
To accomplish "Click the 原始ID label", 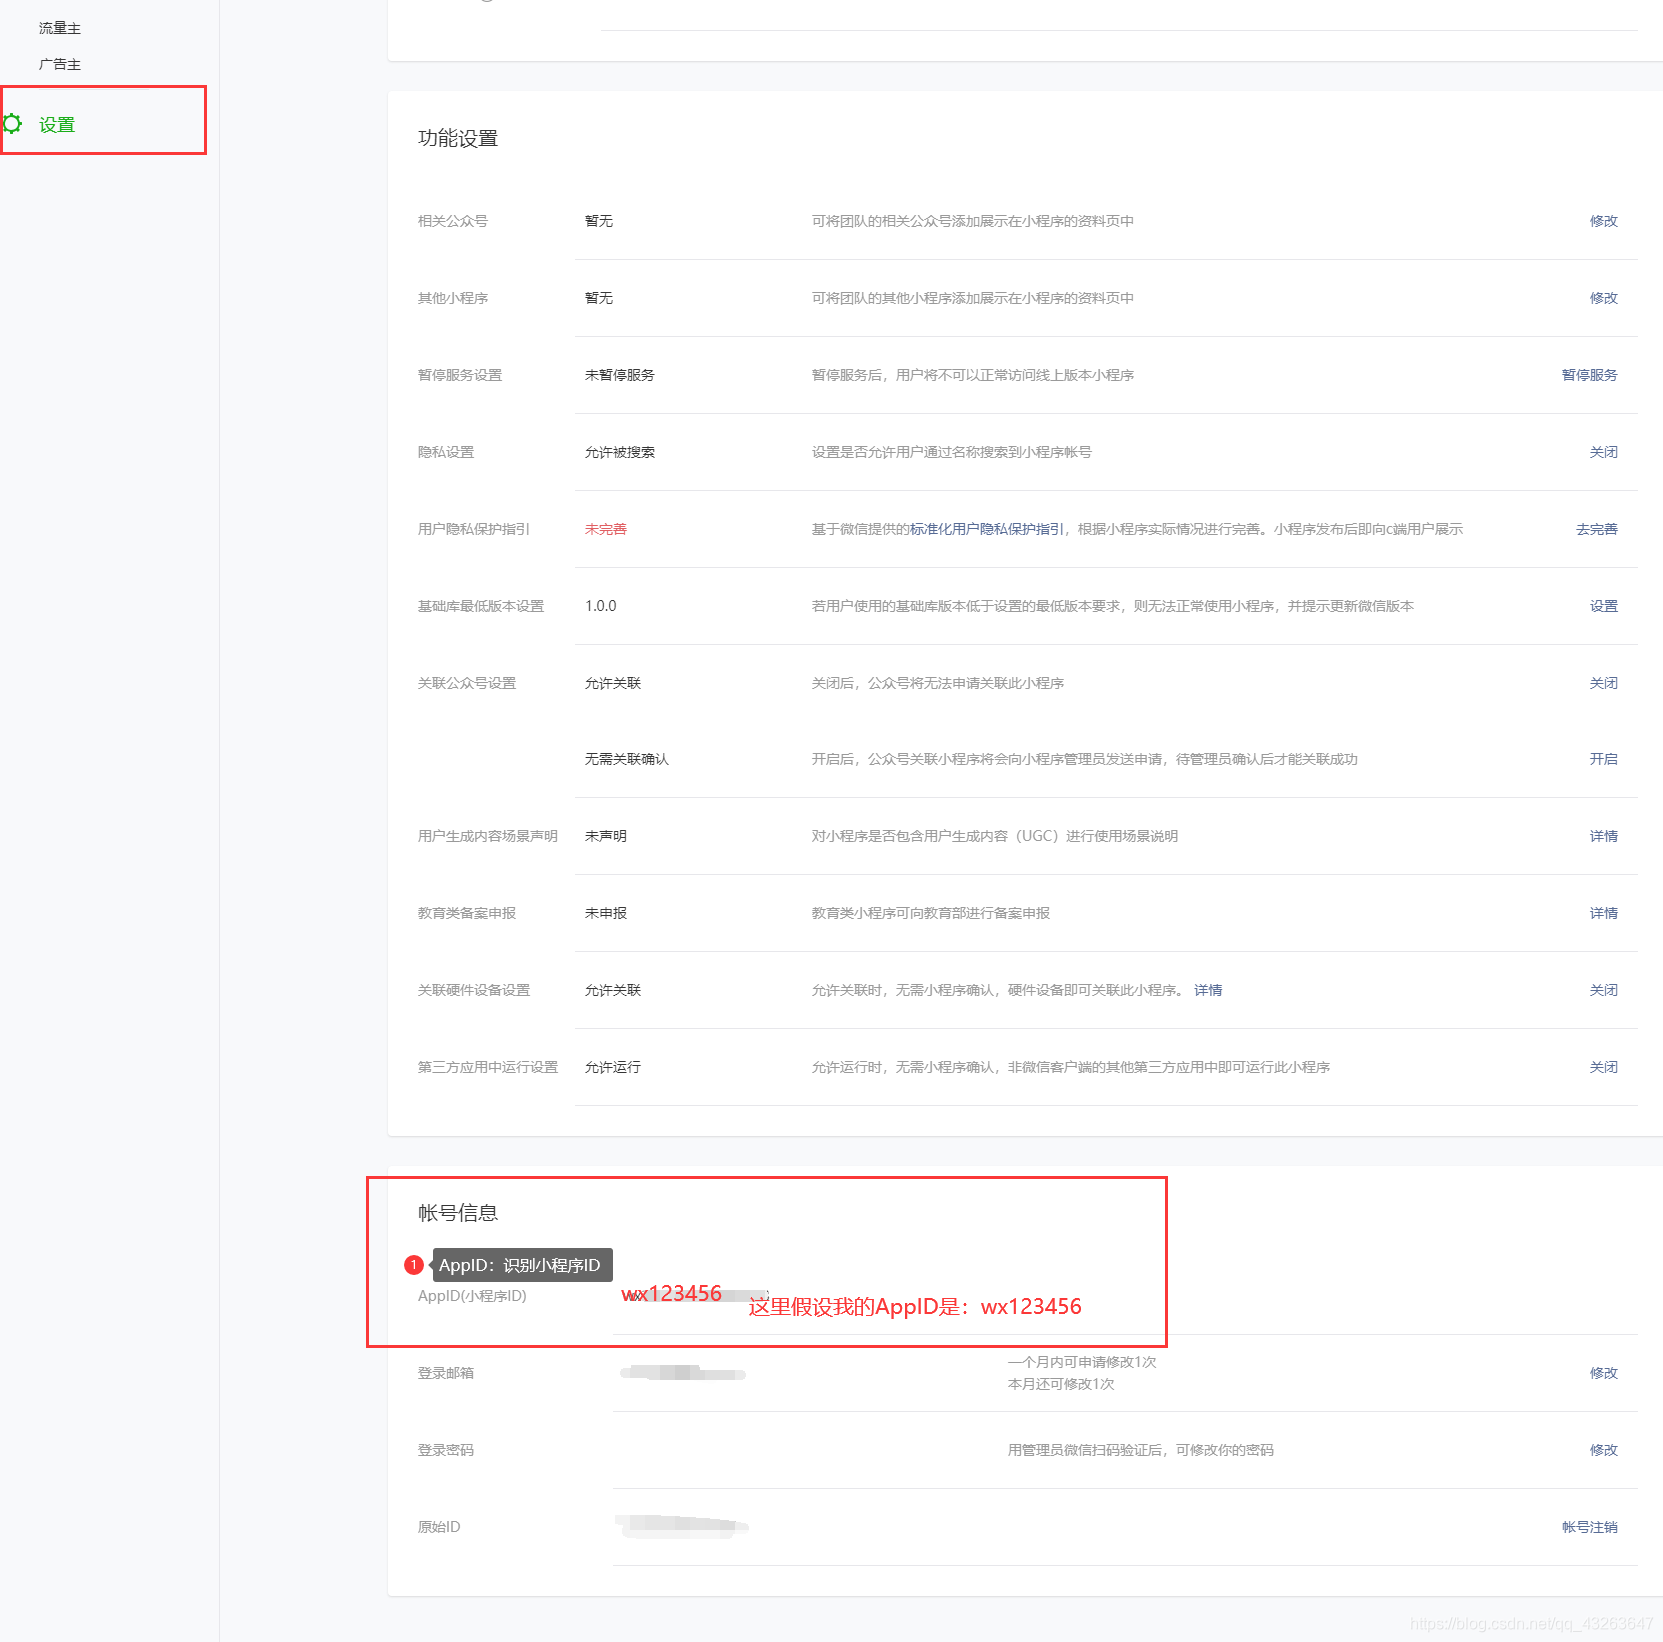I will pos(439,1527).
